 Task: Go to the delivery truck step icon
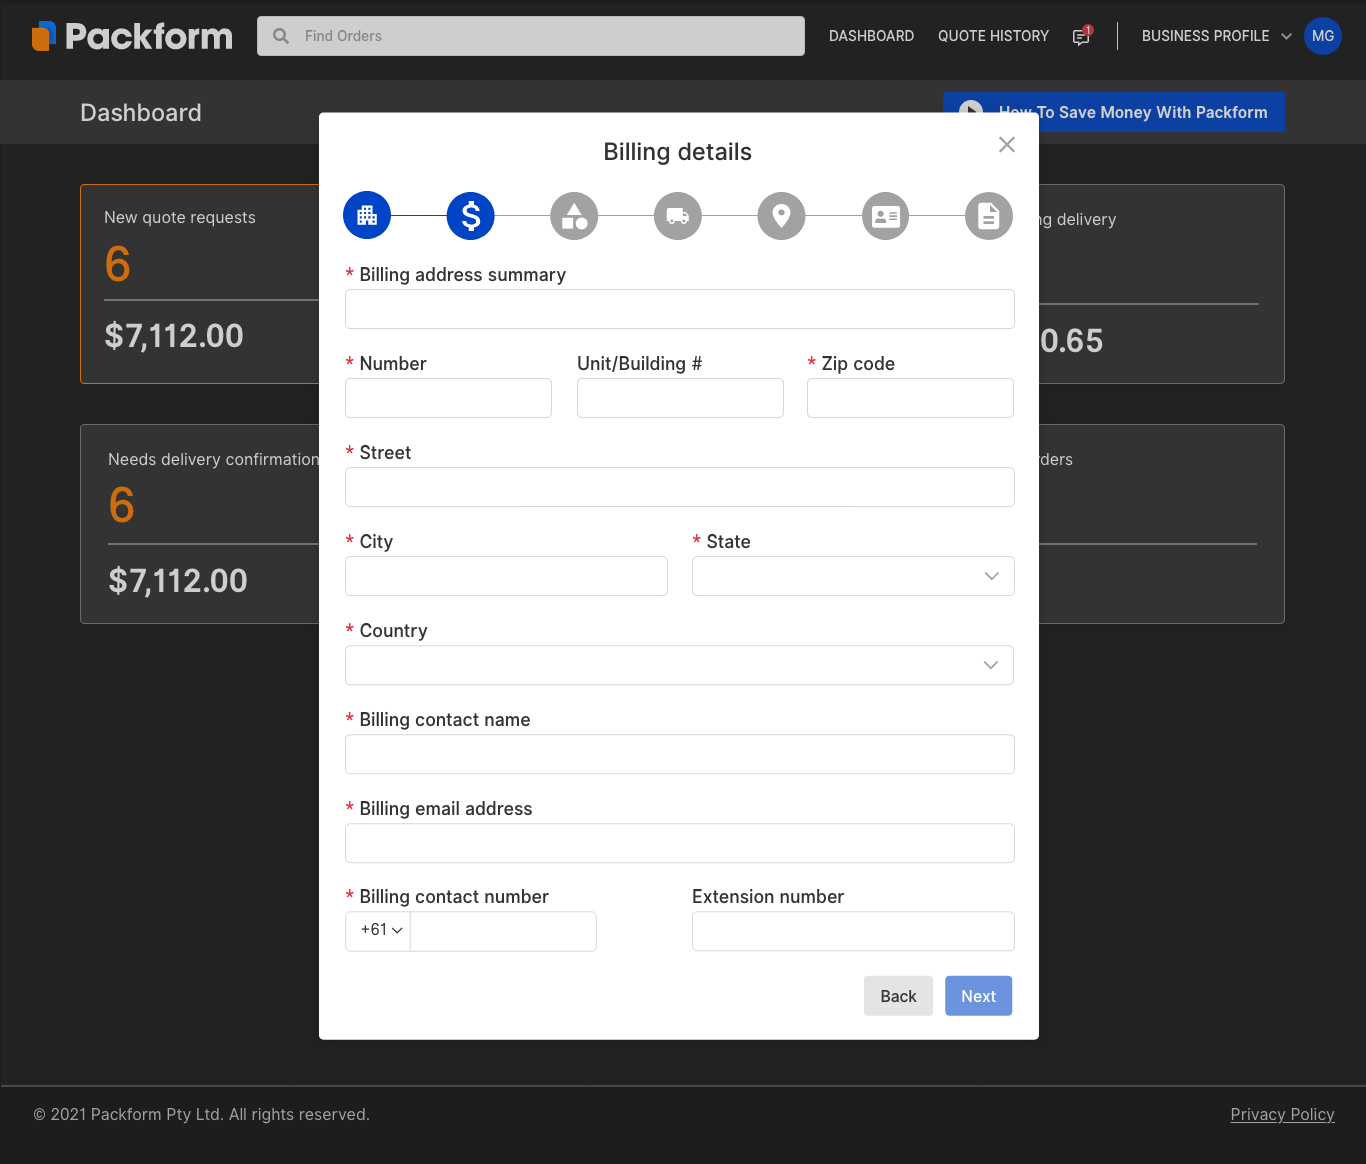tap(678, 216)
